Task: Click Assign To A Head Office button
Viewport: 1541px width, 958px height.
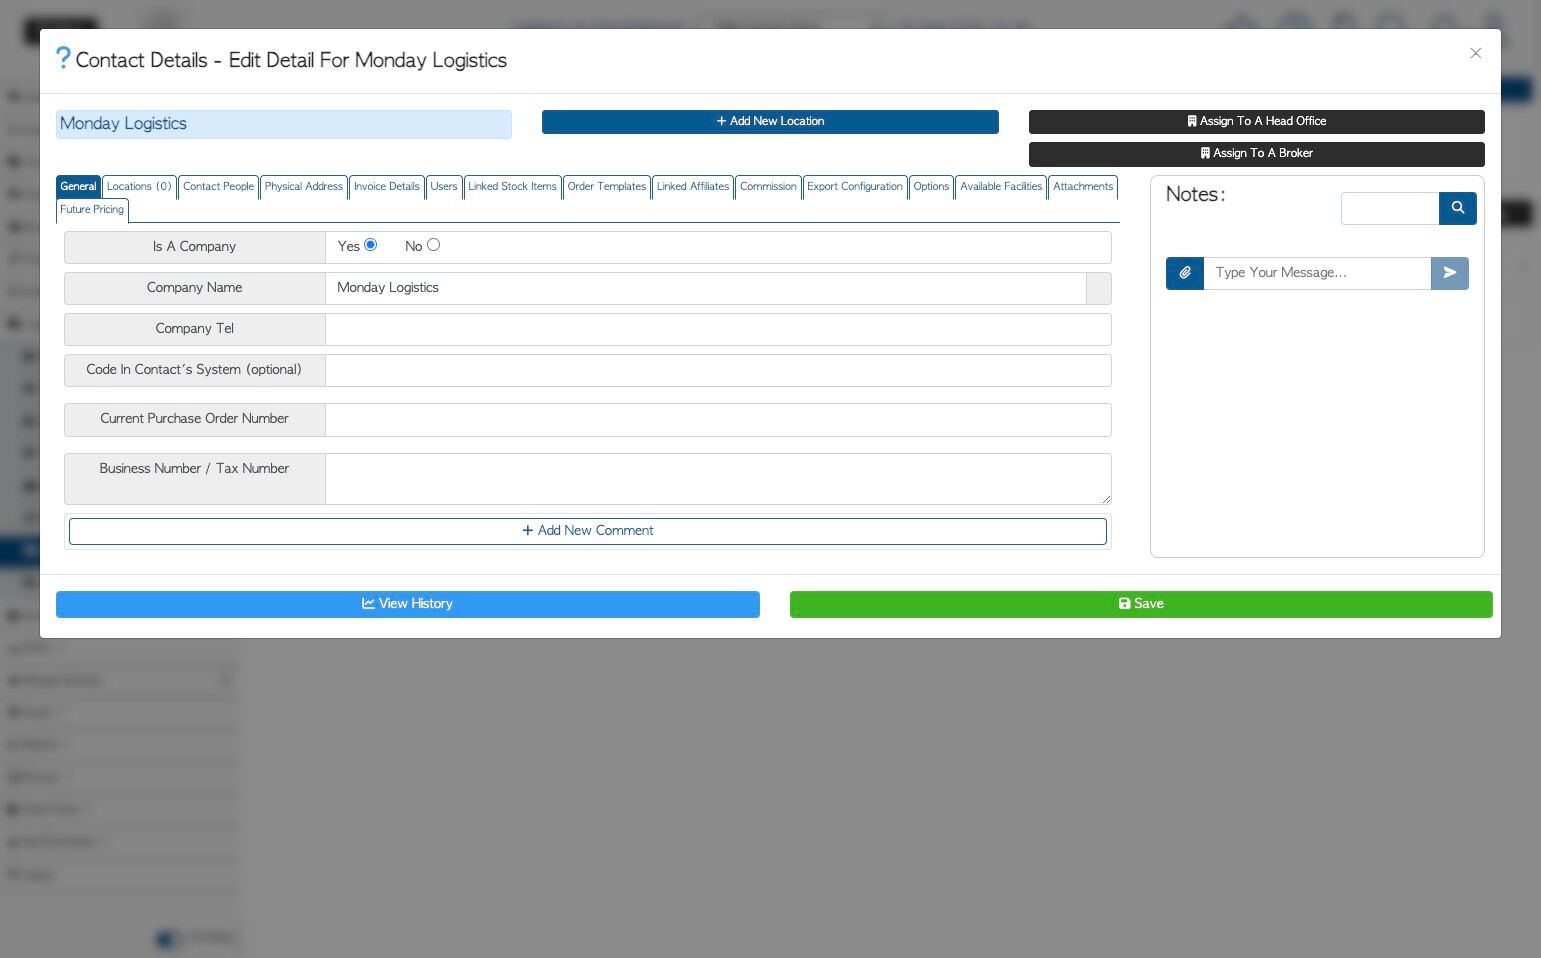Action: click(1257, 121)
